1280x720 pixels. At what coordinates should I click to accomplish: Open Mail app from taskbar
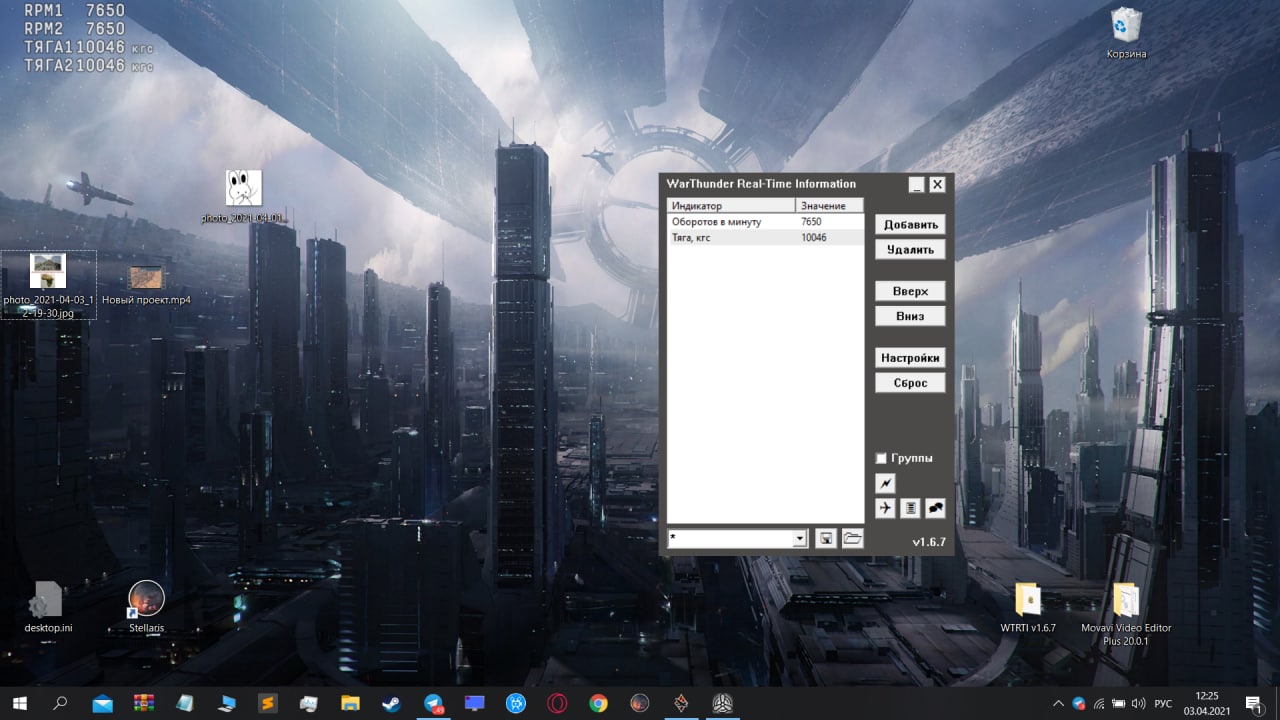pyautogui.click(x=102, y=703)
